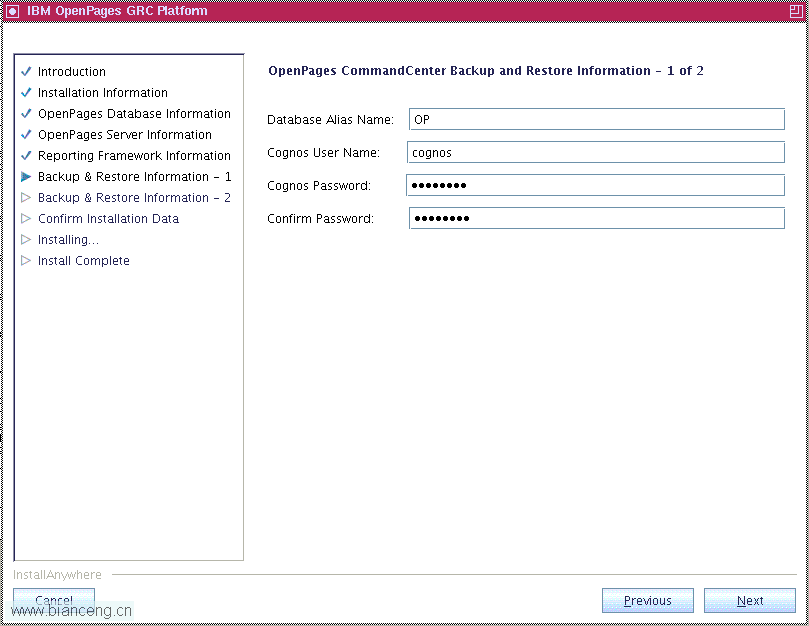The image size is (809, 626).
Task: Select the Introduction step checkmark
Action: pos(26,71)
